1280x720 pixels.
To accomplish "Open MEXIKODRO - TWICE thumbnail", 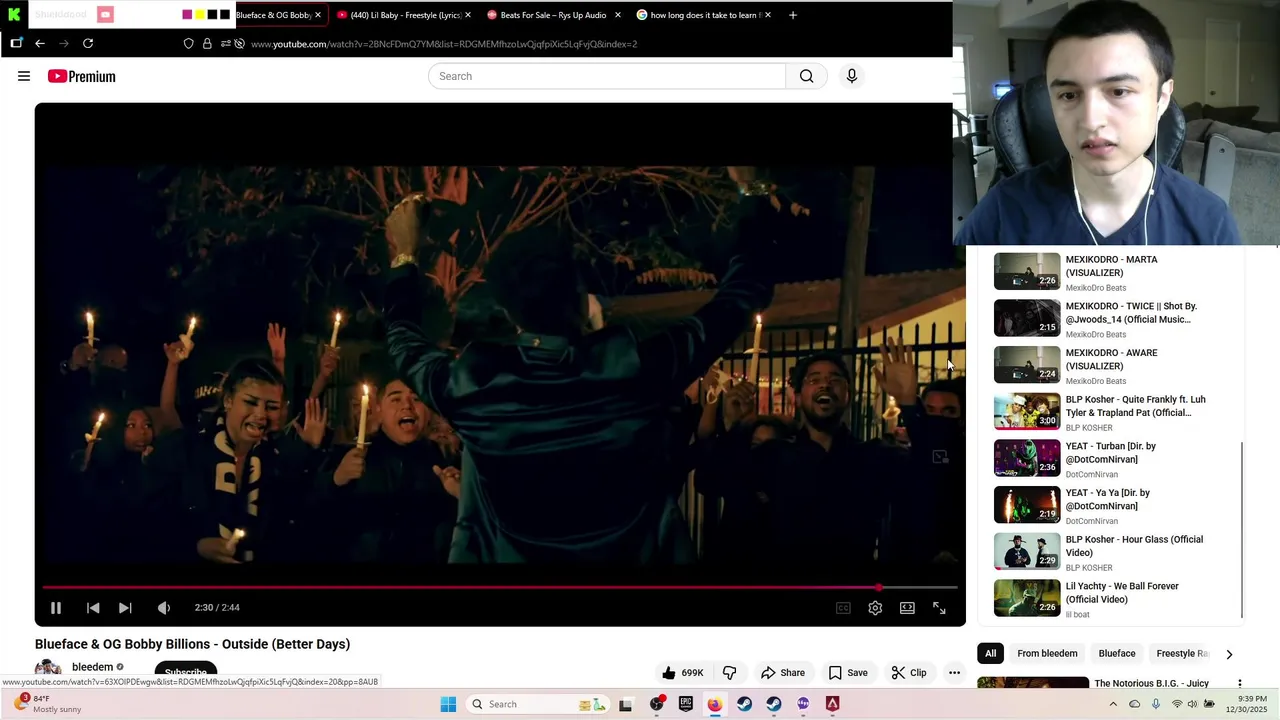I will [1027, 318].
